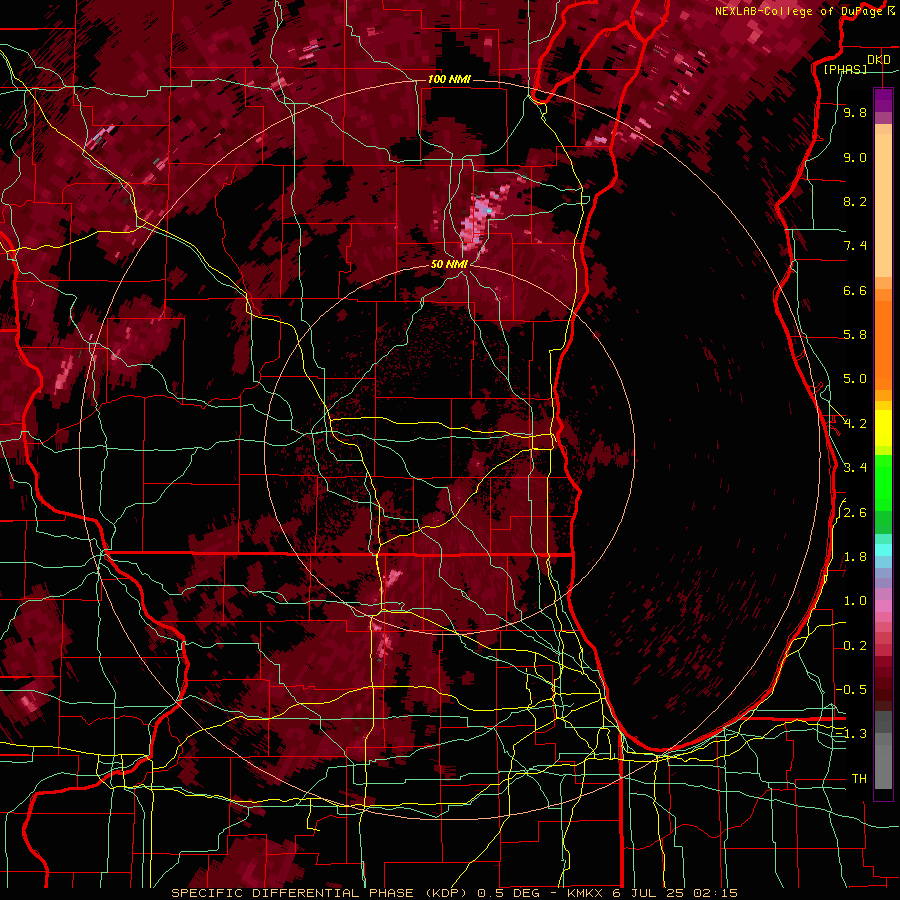Click the [PHAS] units label
Screen dimensions: 900x900
(x=845, y=69)
